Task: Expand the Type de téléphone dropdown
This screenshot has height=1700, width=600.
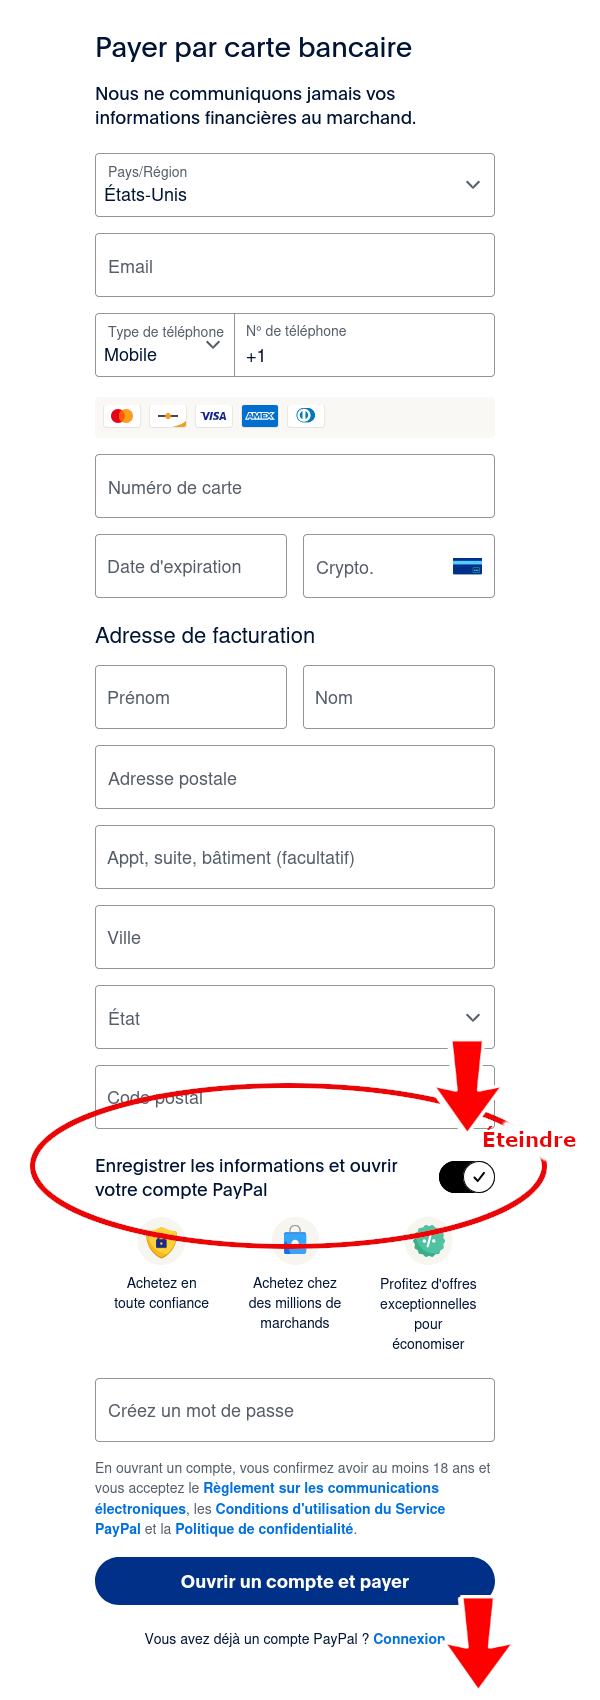Action: (165, 345)
